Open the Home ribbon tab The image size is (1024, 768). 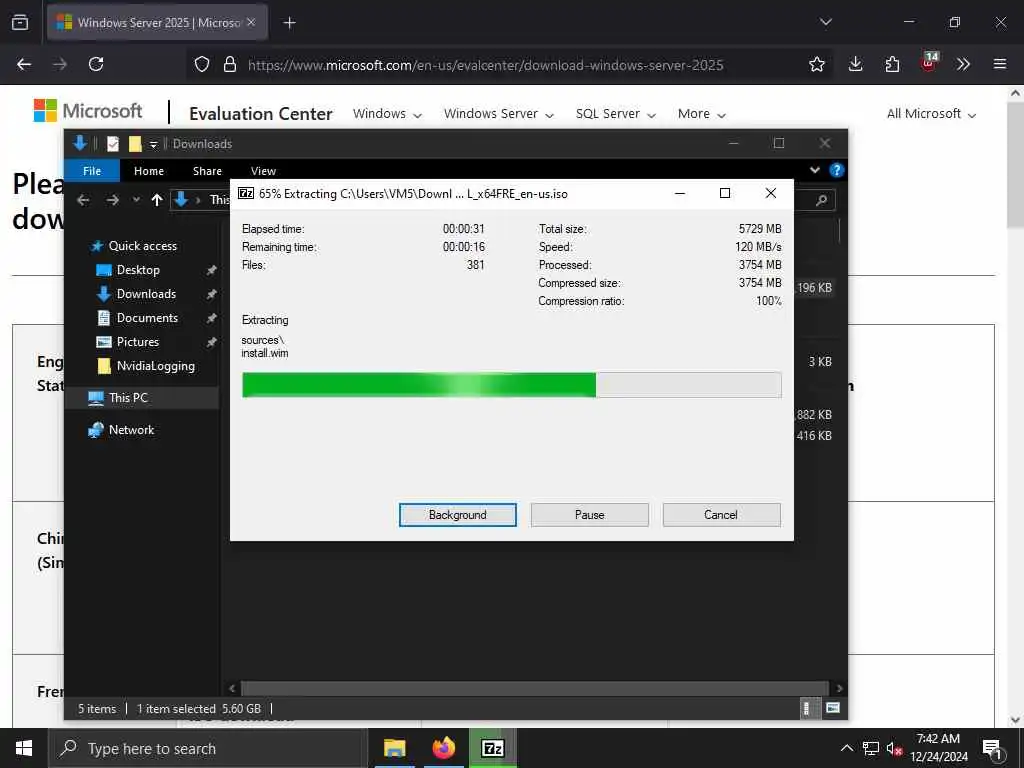149,170
